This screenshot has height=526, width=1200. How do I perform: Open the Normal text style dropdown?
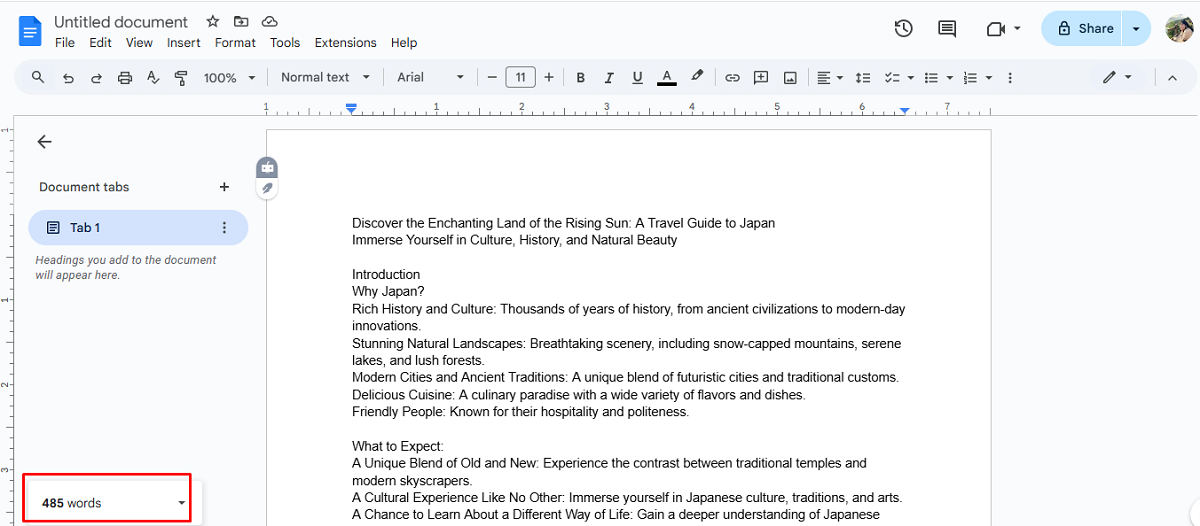pyautogui.click(x=325, y=77)
